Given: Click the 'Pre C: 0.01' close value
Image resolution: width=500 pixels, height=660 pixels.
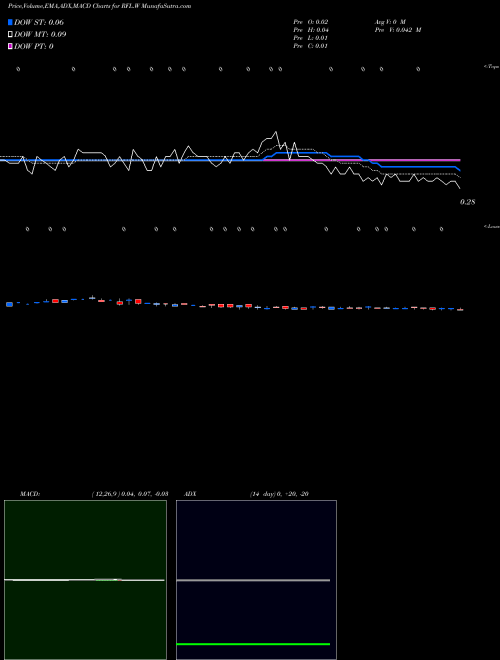Looking at the screenshot, I should [311, 46].
